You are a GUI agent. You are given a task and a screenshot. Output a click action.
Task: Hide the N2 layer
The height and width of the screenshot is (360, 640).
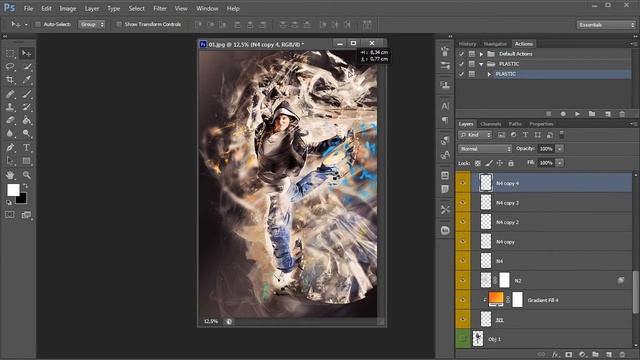click(x=463, y=280)
